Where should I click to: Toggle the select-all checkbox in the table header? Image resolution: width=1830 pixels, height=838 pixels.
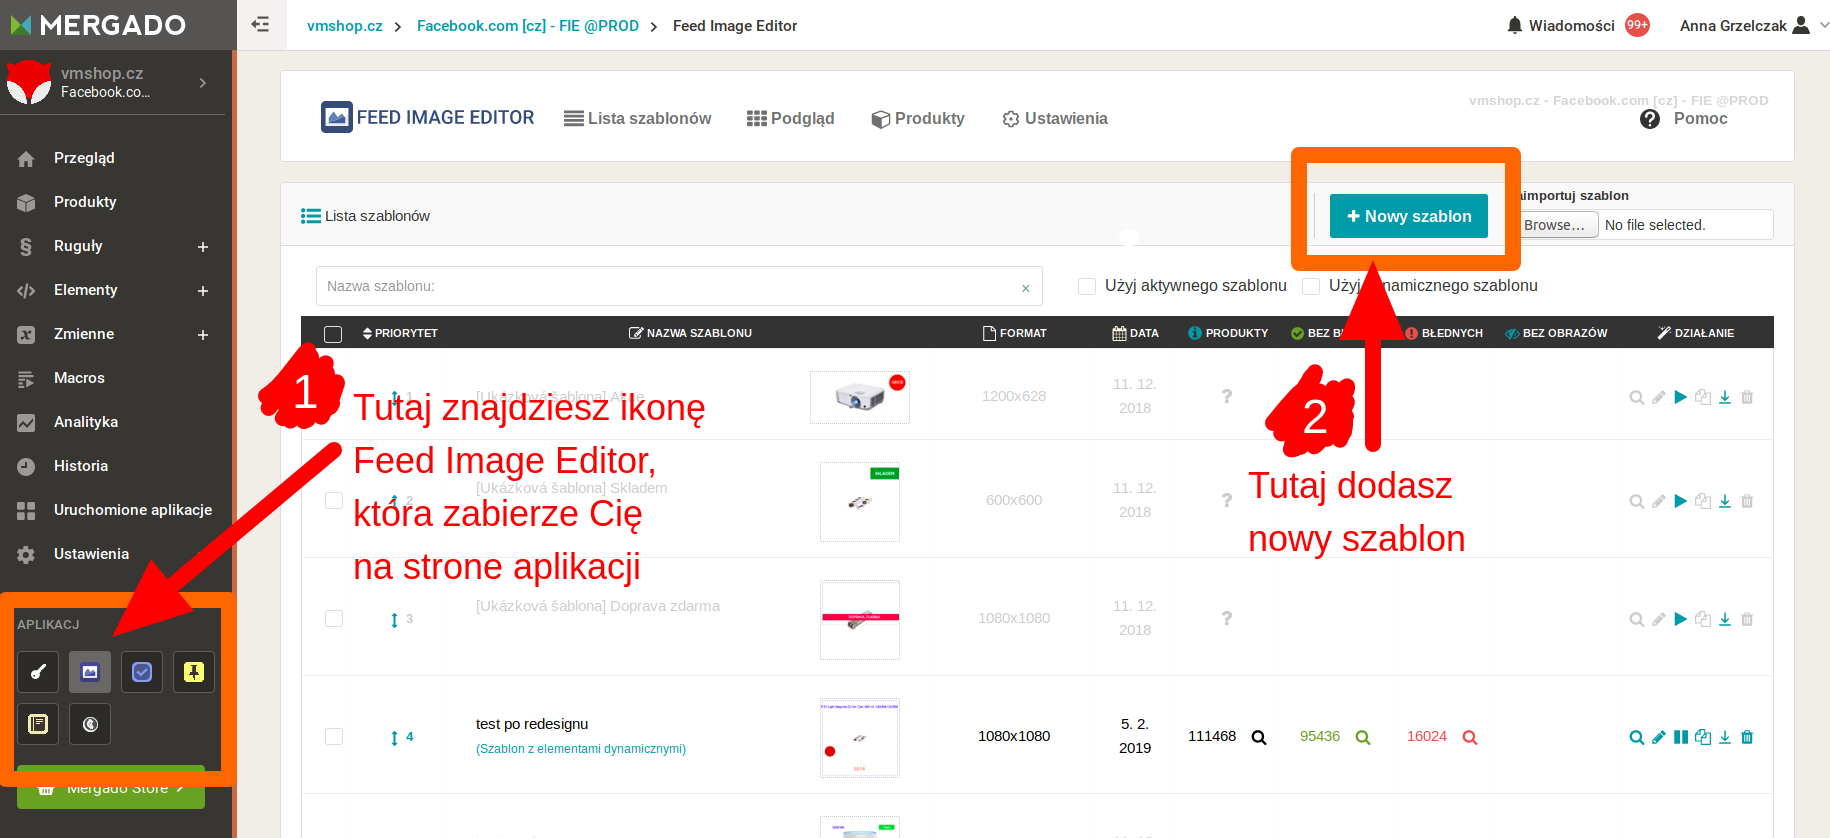(333, 334)
